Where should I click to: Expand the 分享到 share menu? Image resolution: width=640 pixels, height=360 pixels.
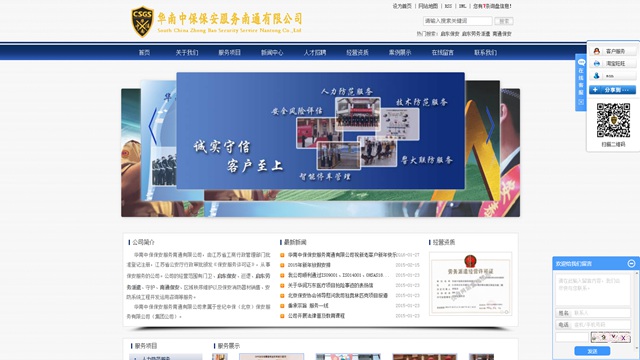point(612,90)
